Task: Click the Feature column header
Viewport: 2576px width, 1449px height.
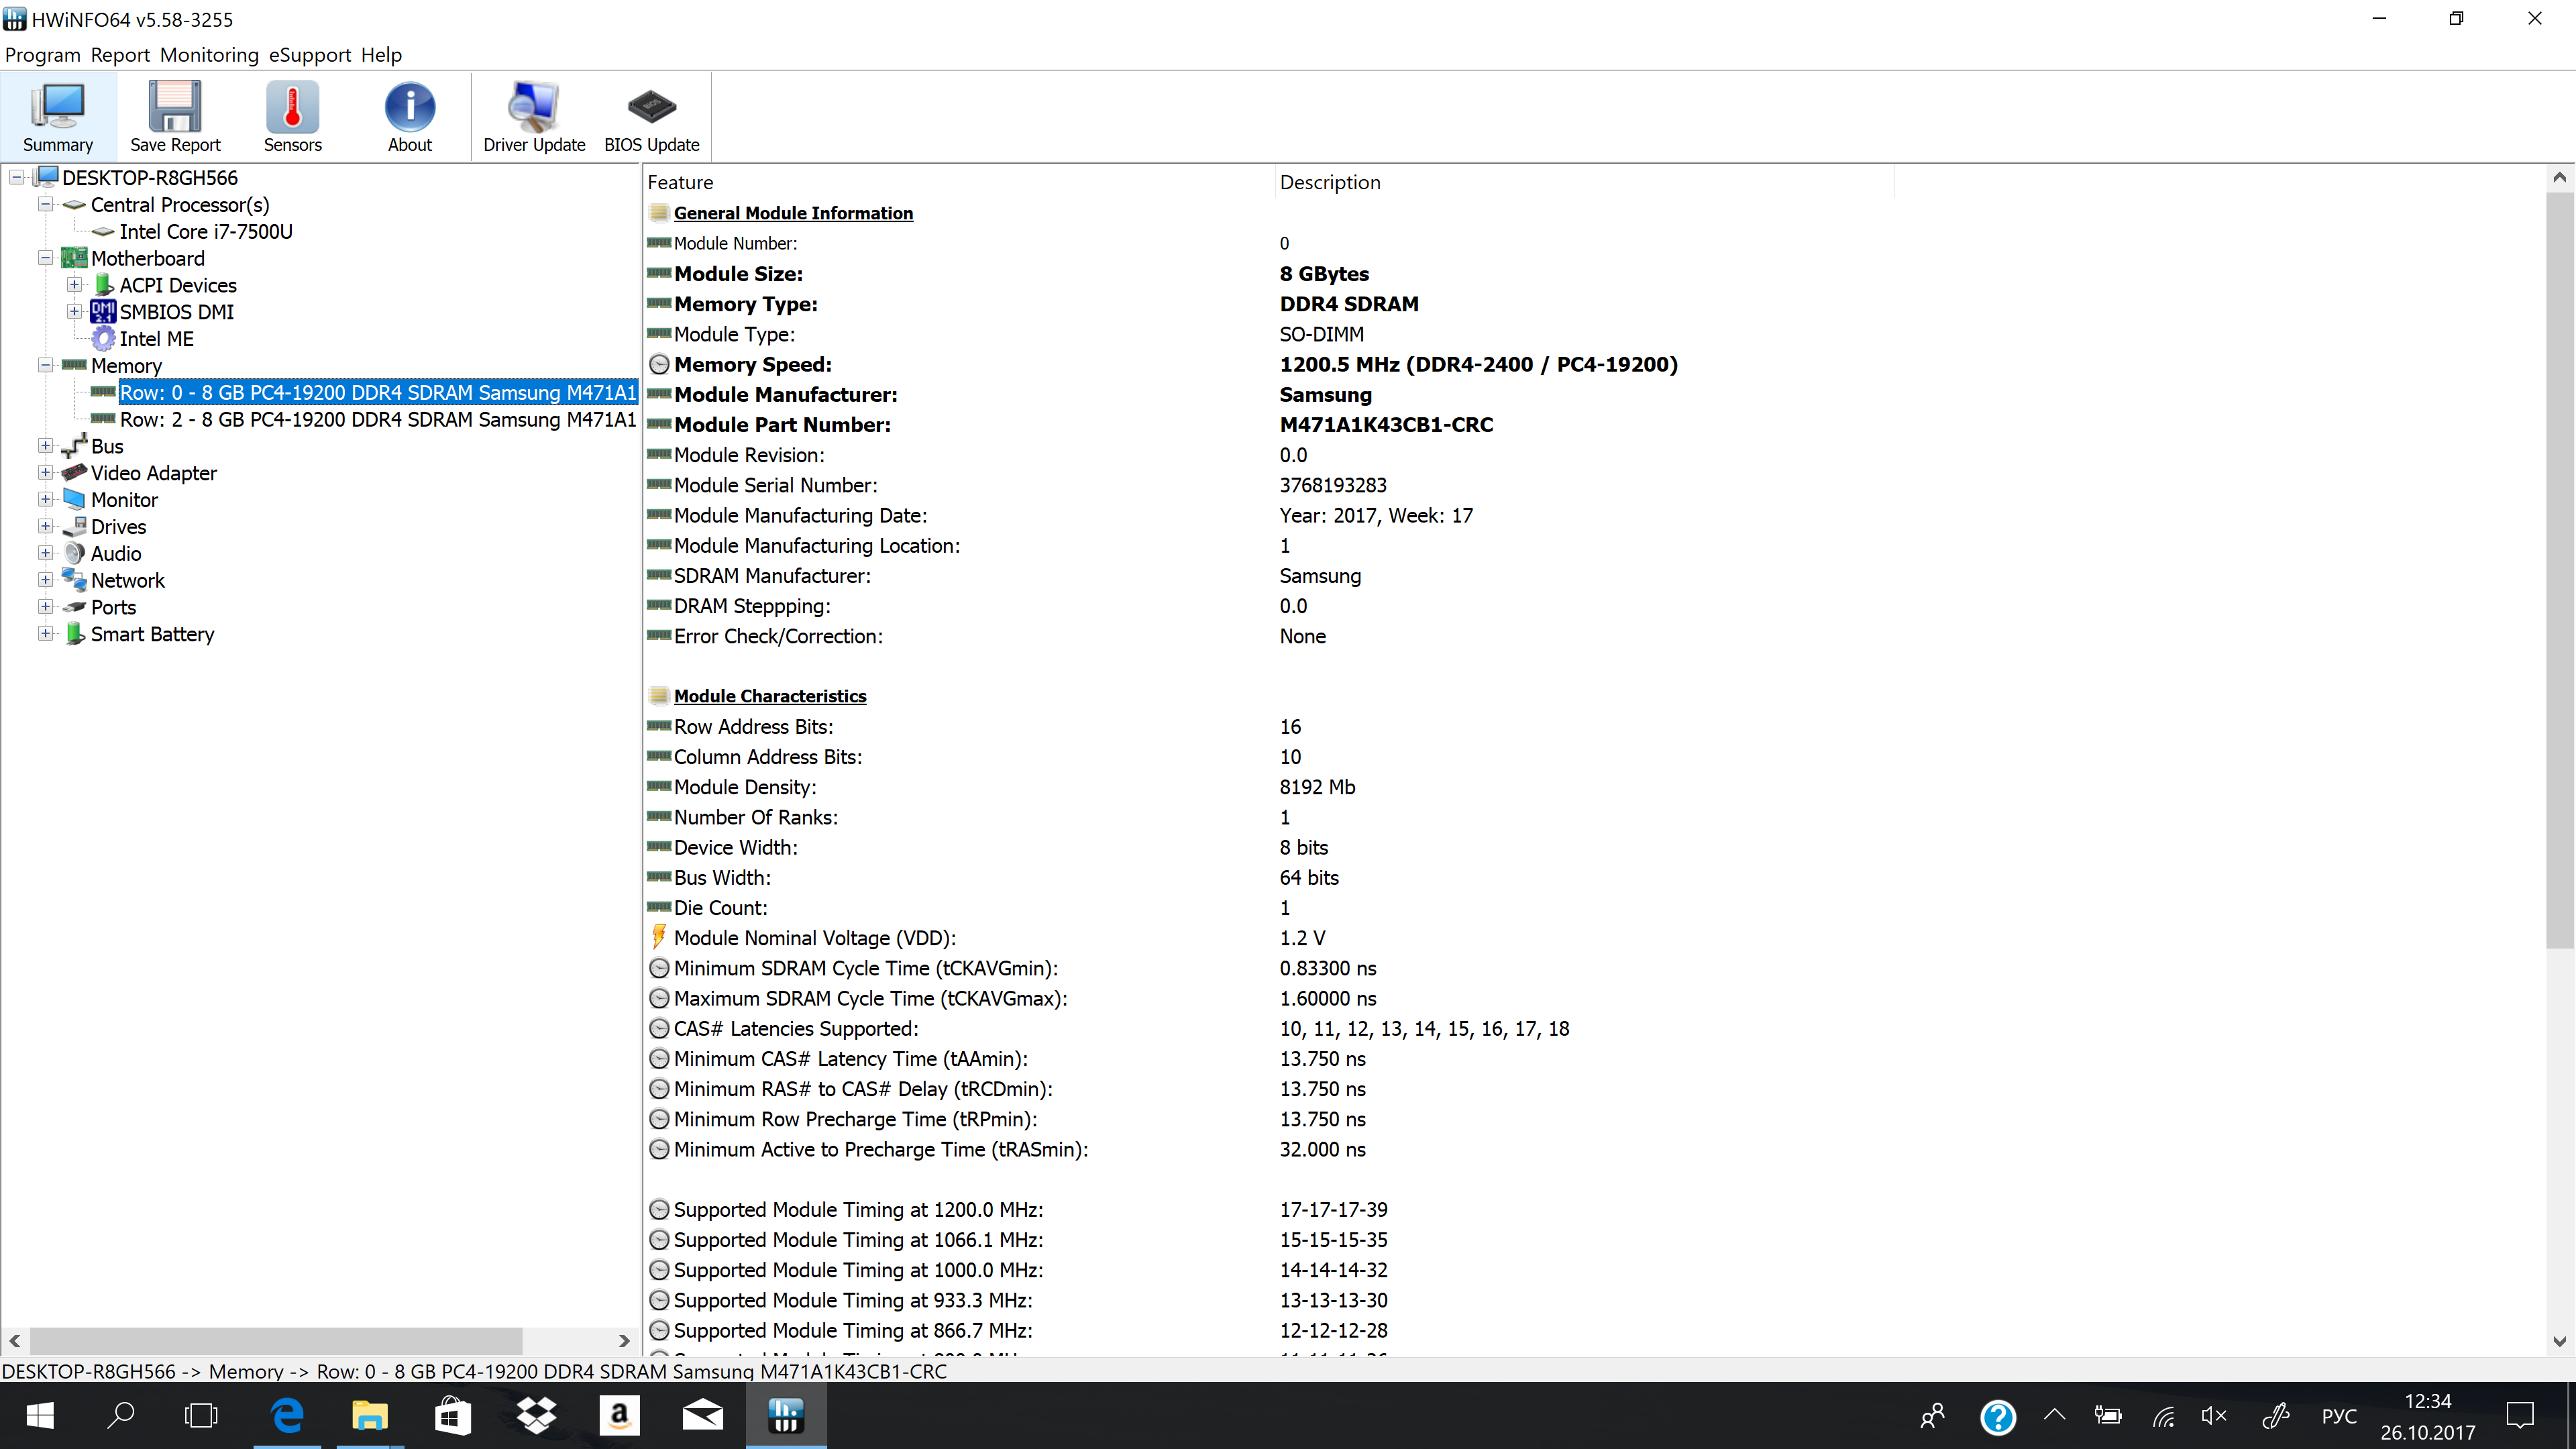Action: click(958, 182)
